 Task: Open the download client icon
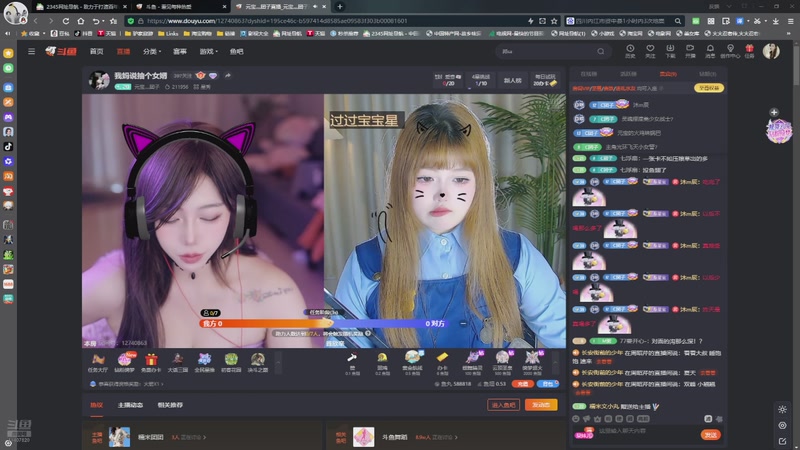[670, 51]
